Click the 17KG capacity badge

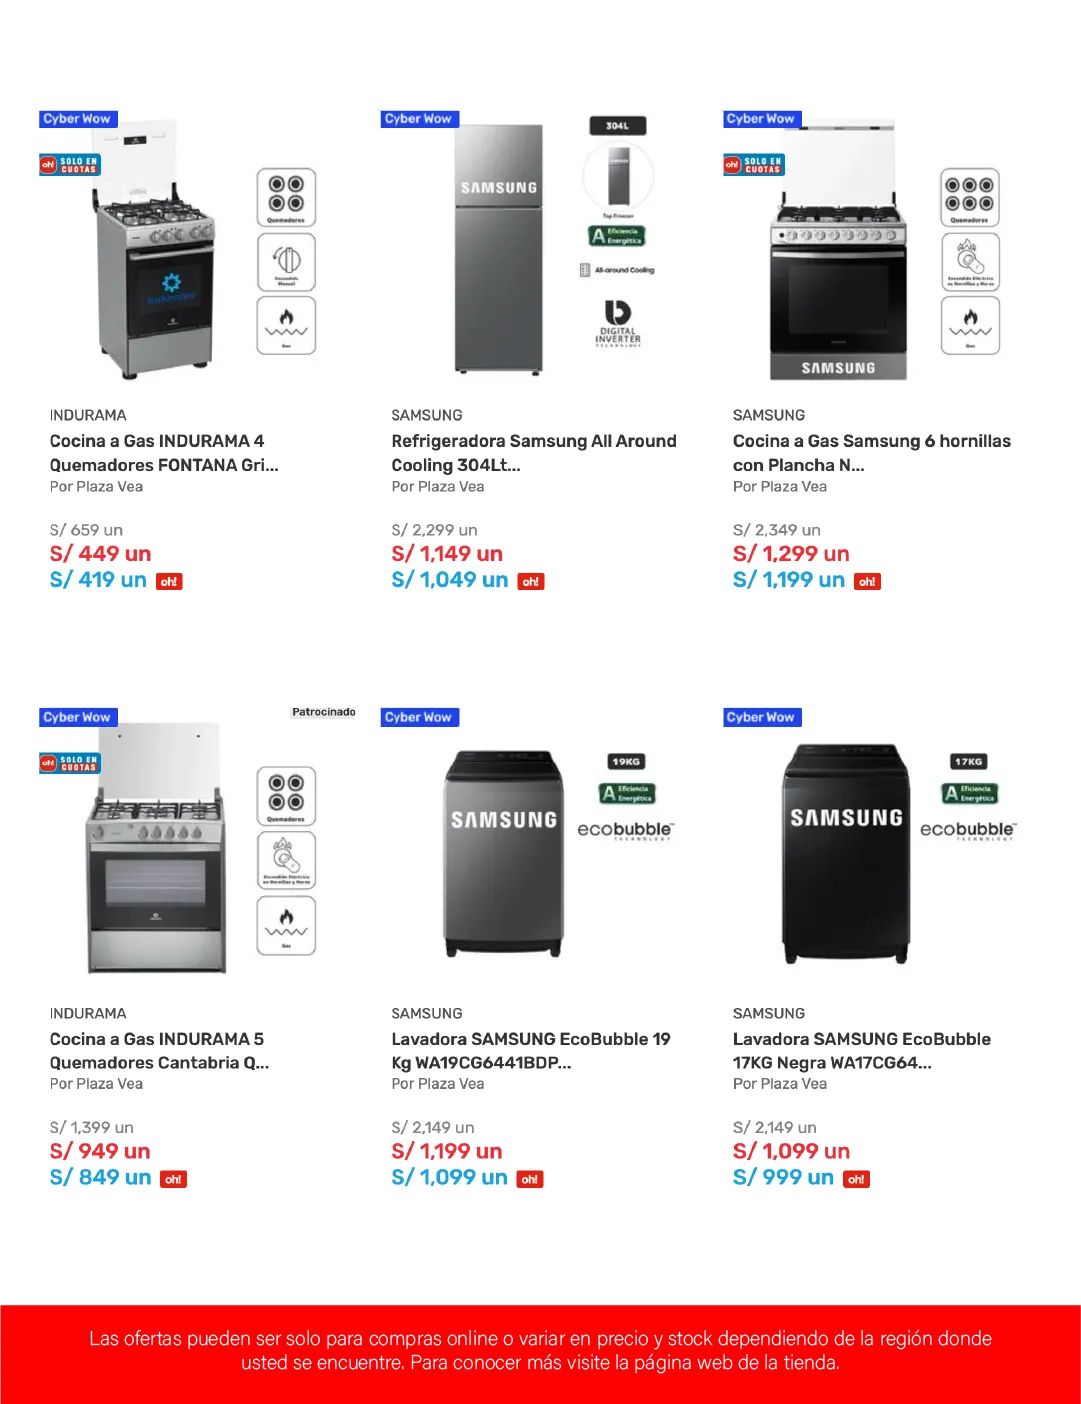pos(968,762)
